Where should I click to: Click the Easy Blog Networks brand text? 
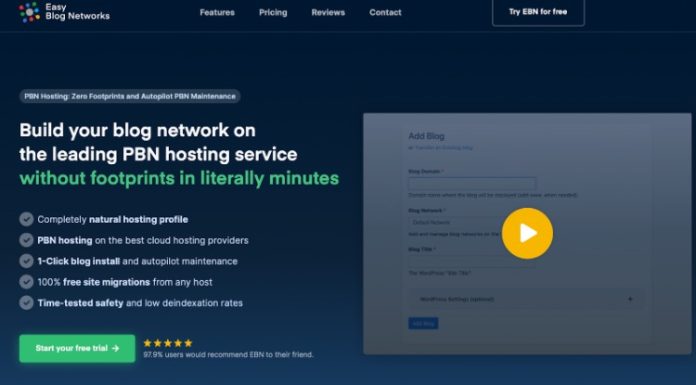point(77,12)
